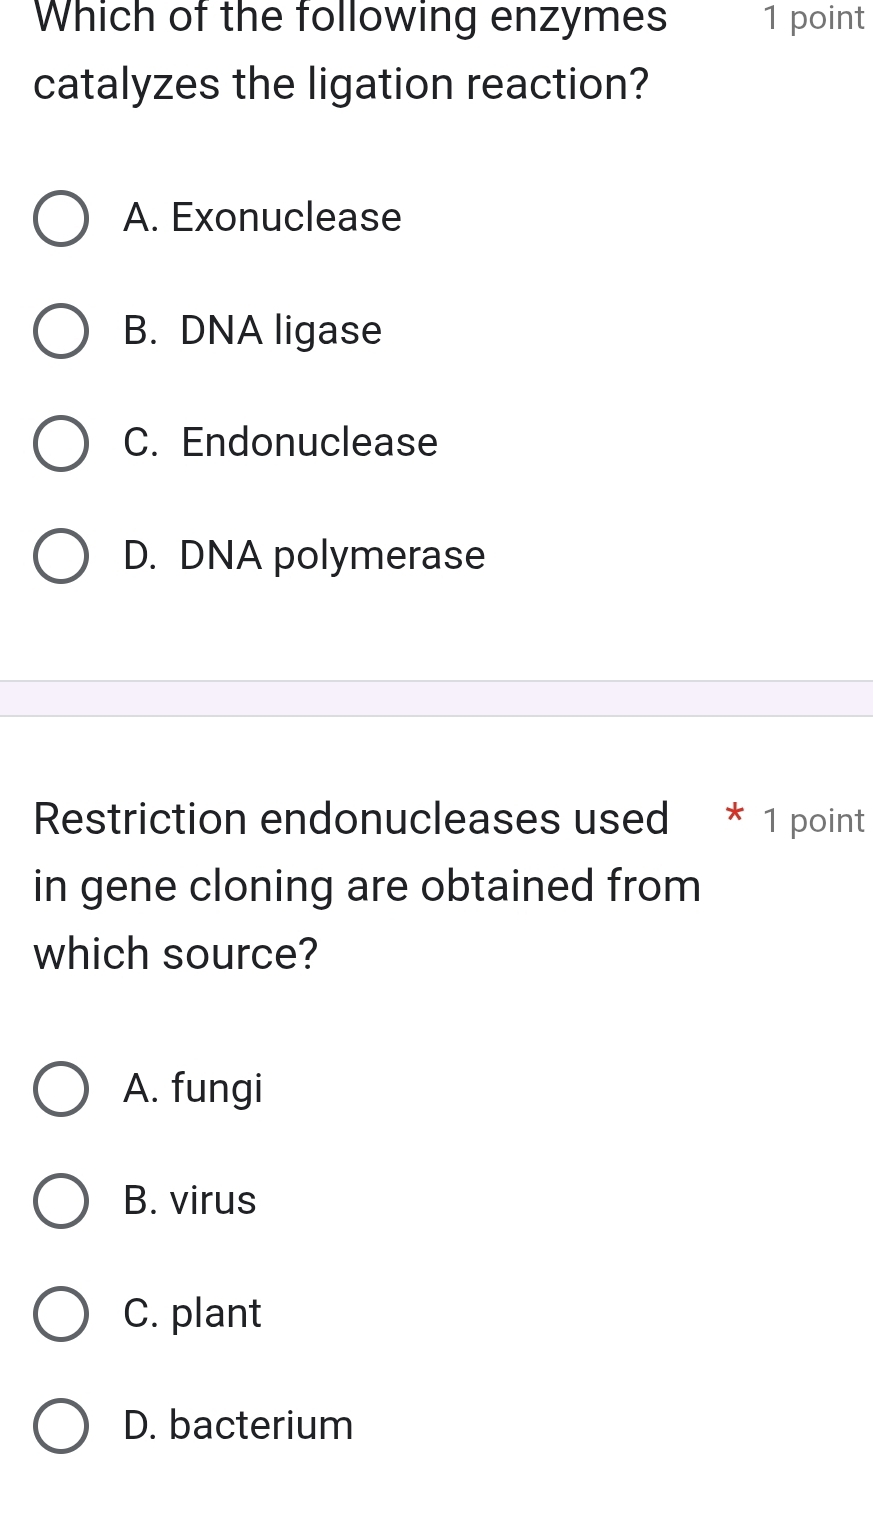Mark the DNA polymerase radio button
873x1525 pixels.
tap(60, 556)
